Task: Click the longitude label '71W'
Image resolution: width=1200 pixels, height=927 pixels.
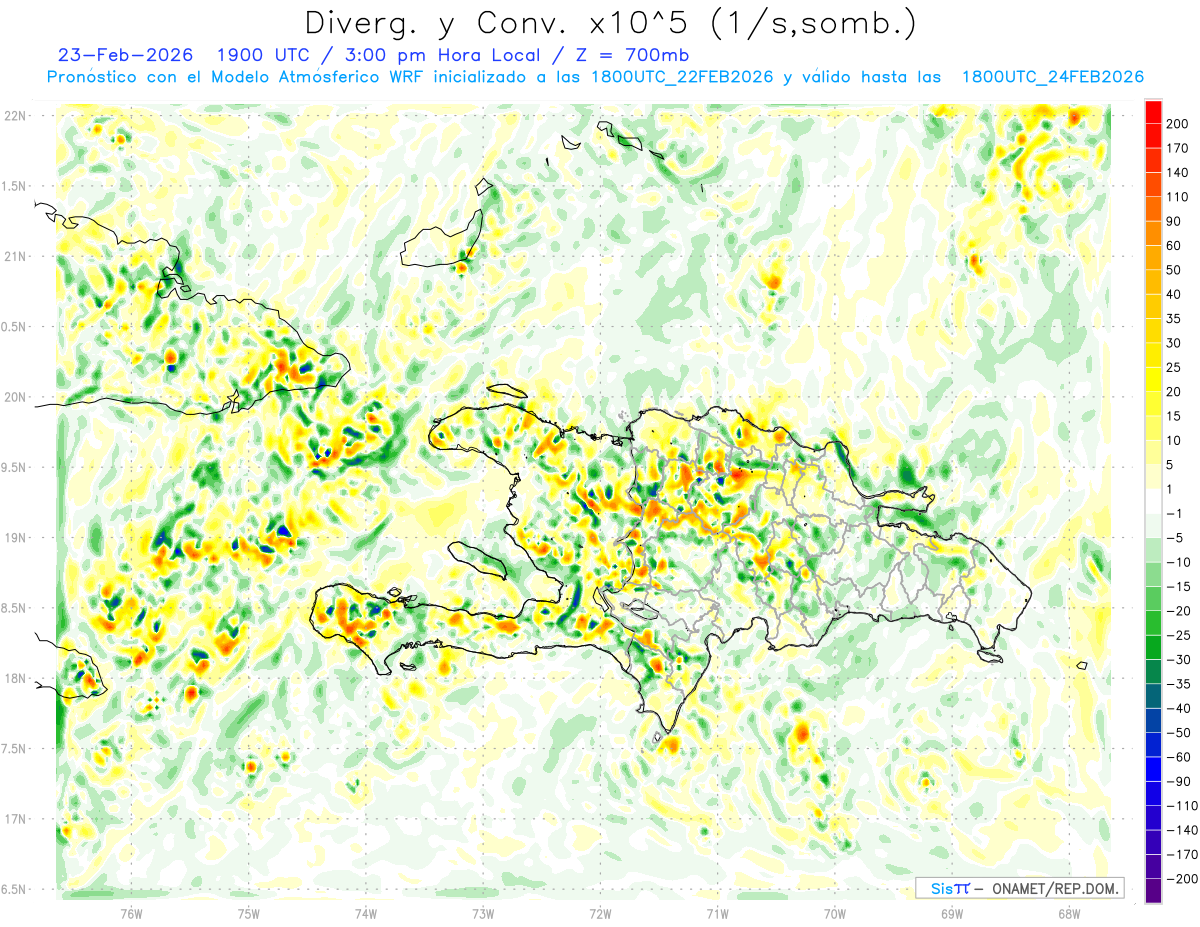Action: (717, 913)
